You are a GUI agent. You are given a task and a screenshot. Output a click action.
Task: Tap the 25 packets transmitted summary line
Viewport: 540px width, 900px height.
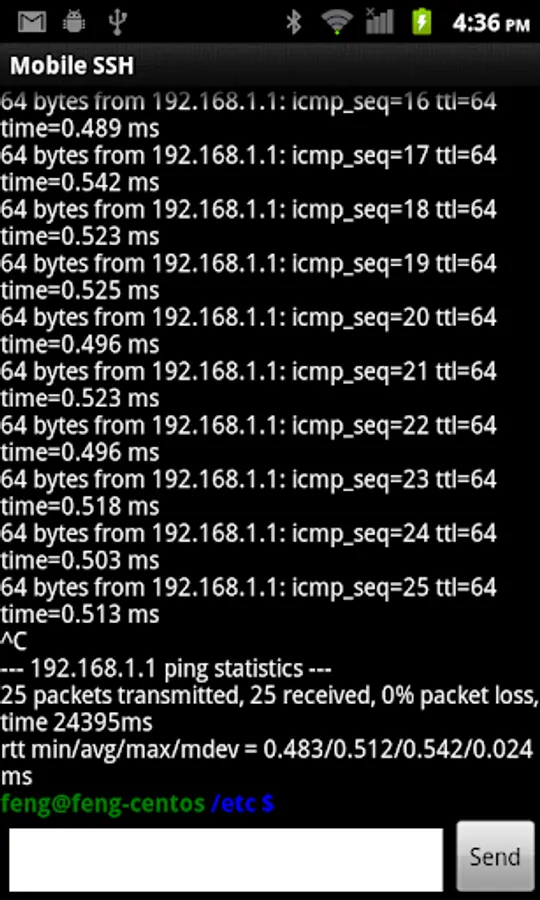[x=270, y=696]
